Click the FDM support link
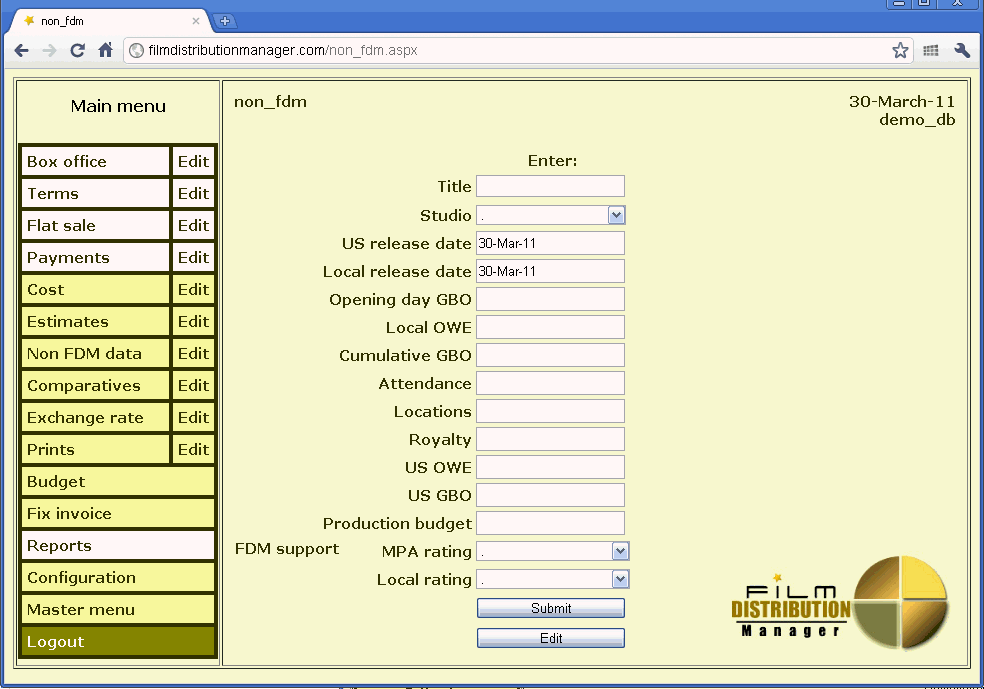 coord(286,549)
